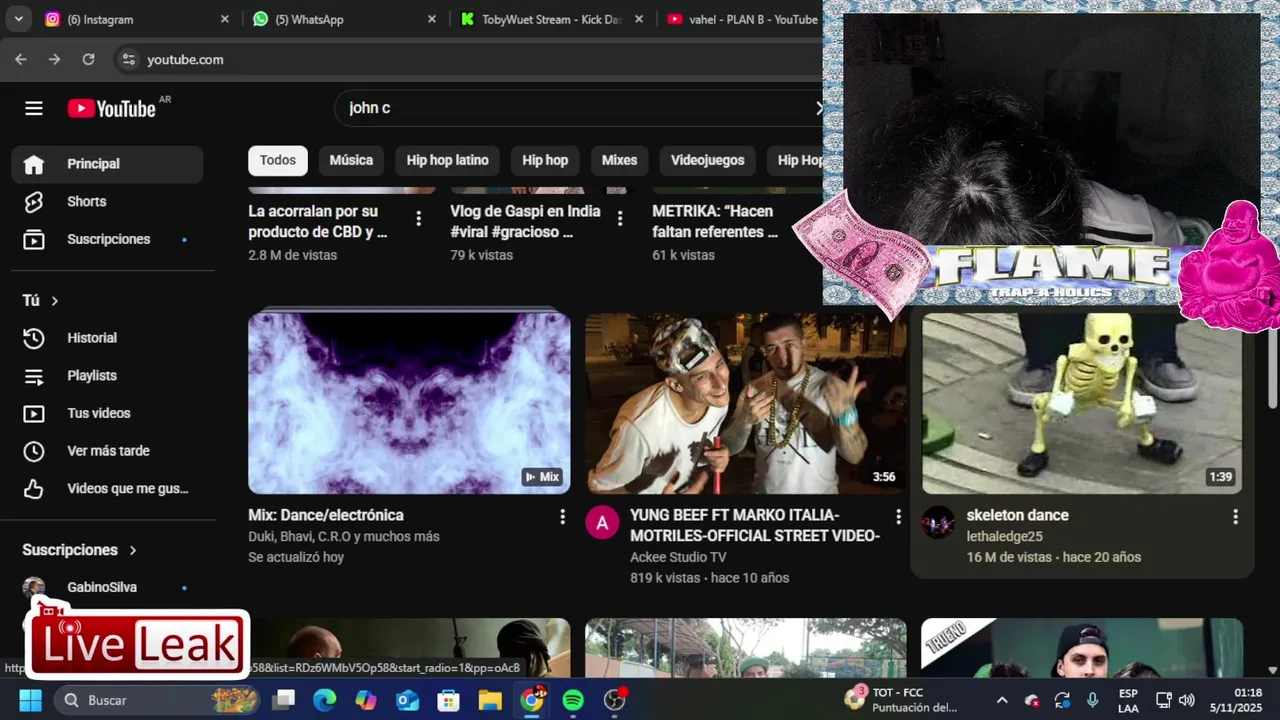Image resolution: width=1280 pixels, height=720 pixels.
Task: Open volume control in system tray
Action: [1187, 700]
